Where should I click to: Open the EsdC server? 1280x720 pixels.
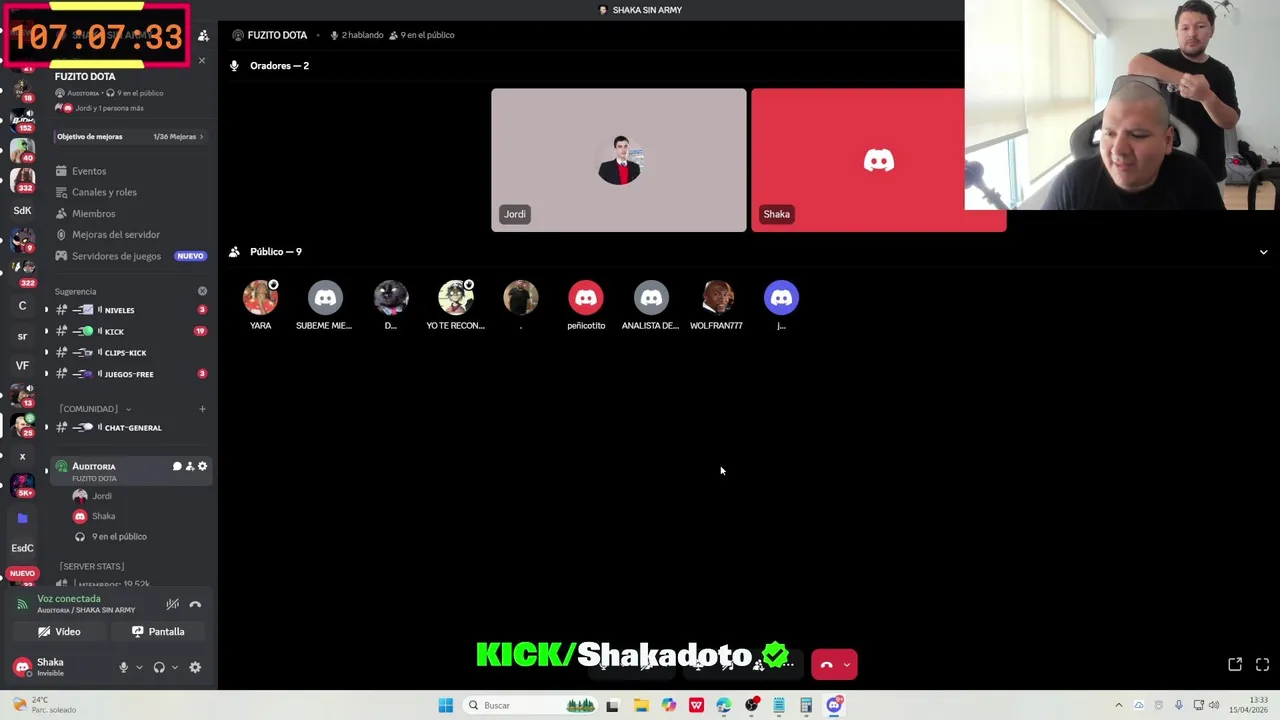pos(22,548)
